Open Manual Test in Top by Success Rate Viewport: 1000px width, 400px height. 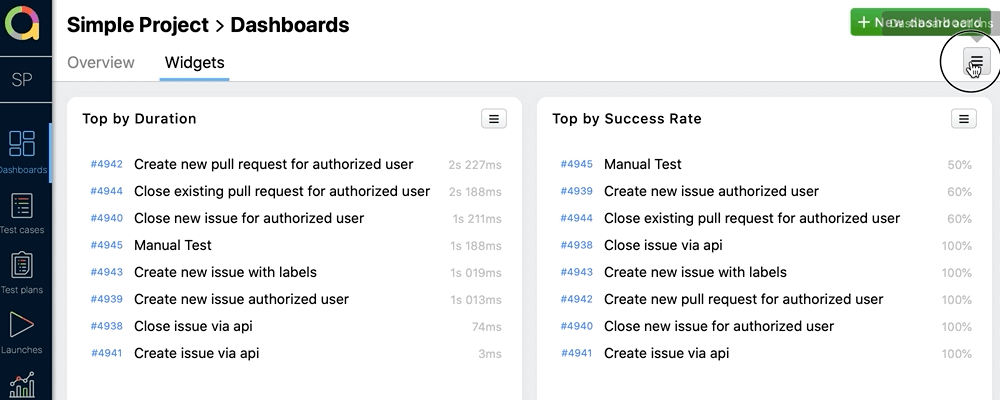coord(642,164)
